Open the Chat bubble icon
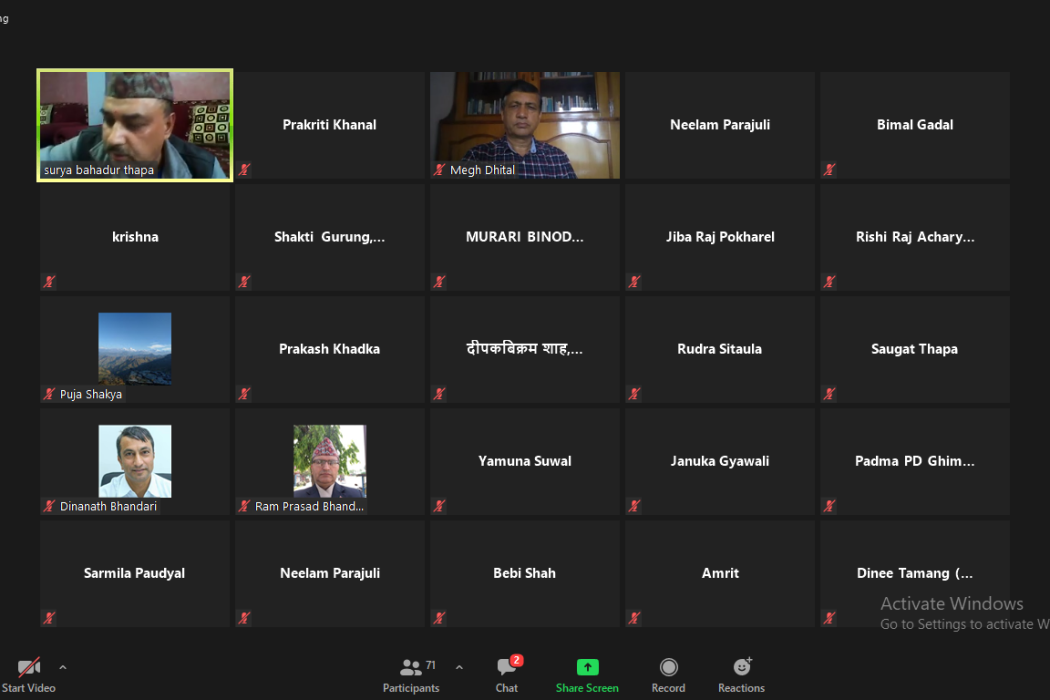This screenshot has height=700, width=1050. (x=506, y=667)
